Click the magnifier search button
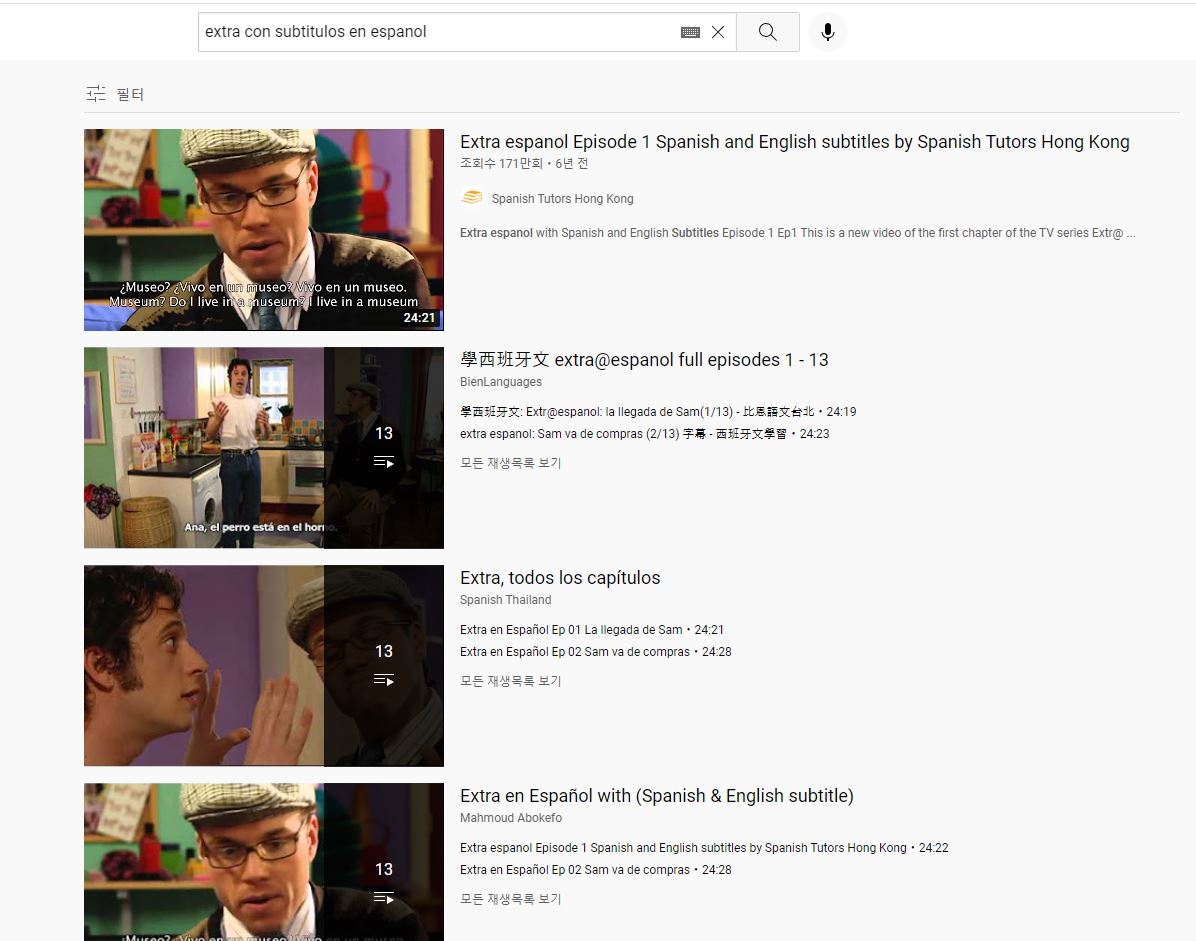The image size is (1196, 941). [x=767, y=32]
